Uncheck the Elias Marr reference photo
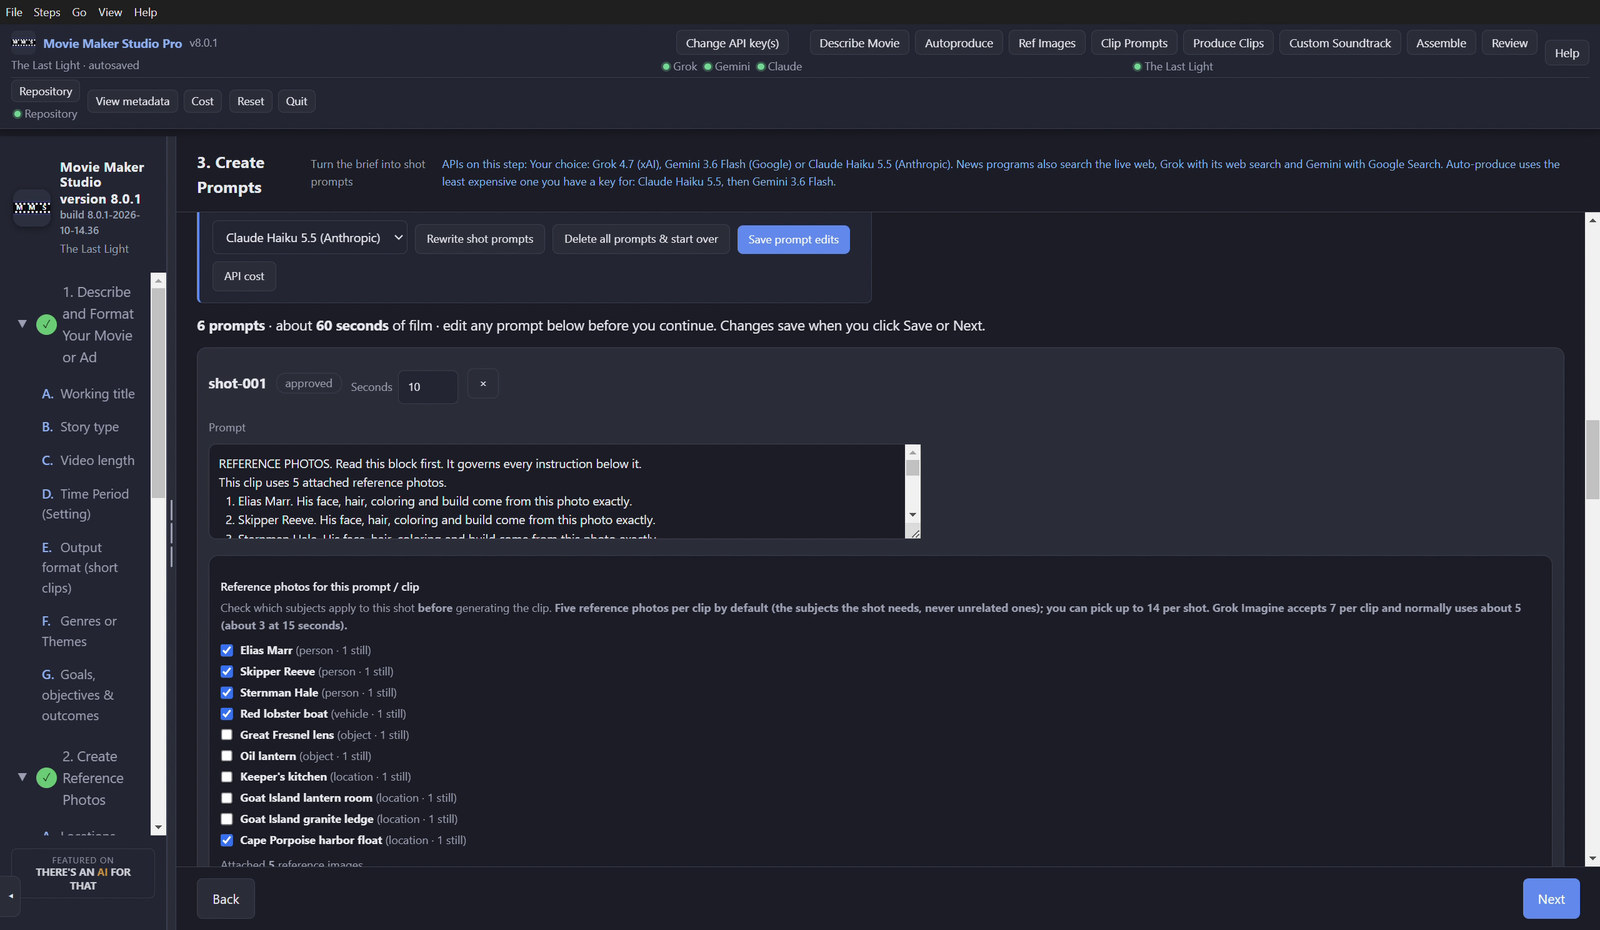 [x=227, y=650]
